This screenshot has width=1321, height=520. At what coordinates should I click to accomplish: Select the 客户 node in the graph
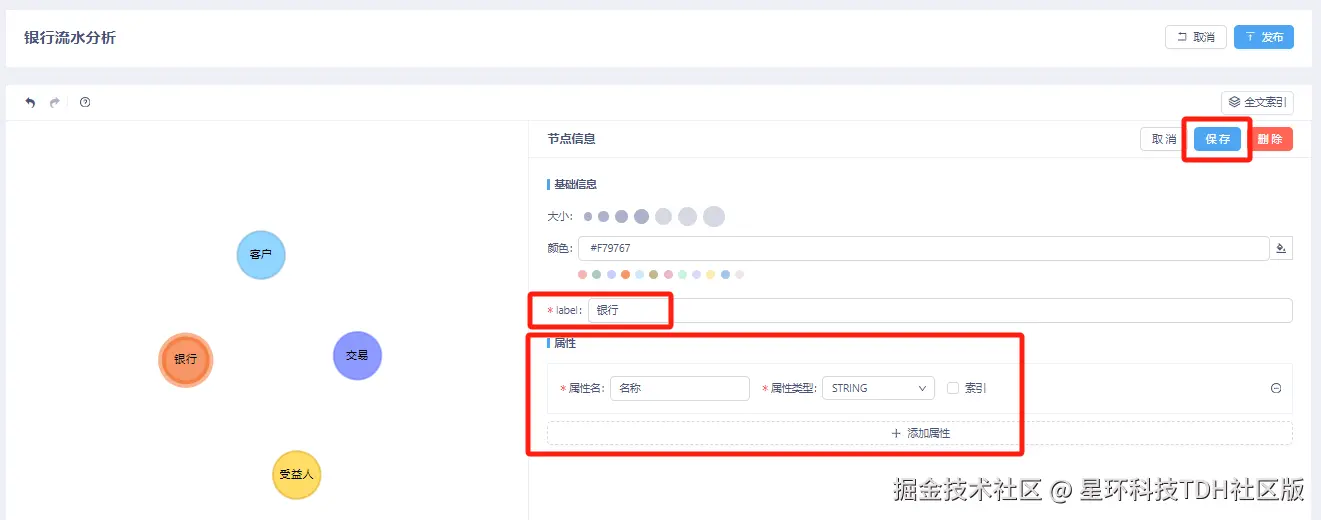click(261, 255)
